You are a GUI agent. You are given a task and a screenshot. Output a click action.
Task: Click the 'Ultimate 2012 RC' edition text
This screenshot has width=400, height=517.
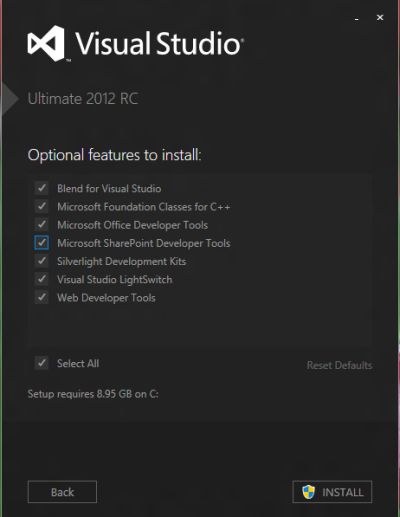[x=83, y=99]
